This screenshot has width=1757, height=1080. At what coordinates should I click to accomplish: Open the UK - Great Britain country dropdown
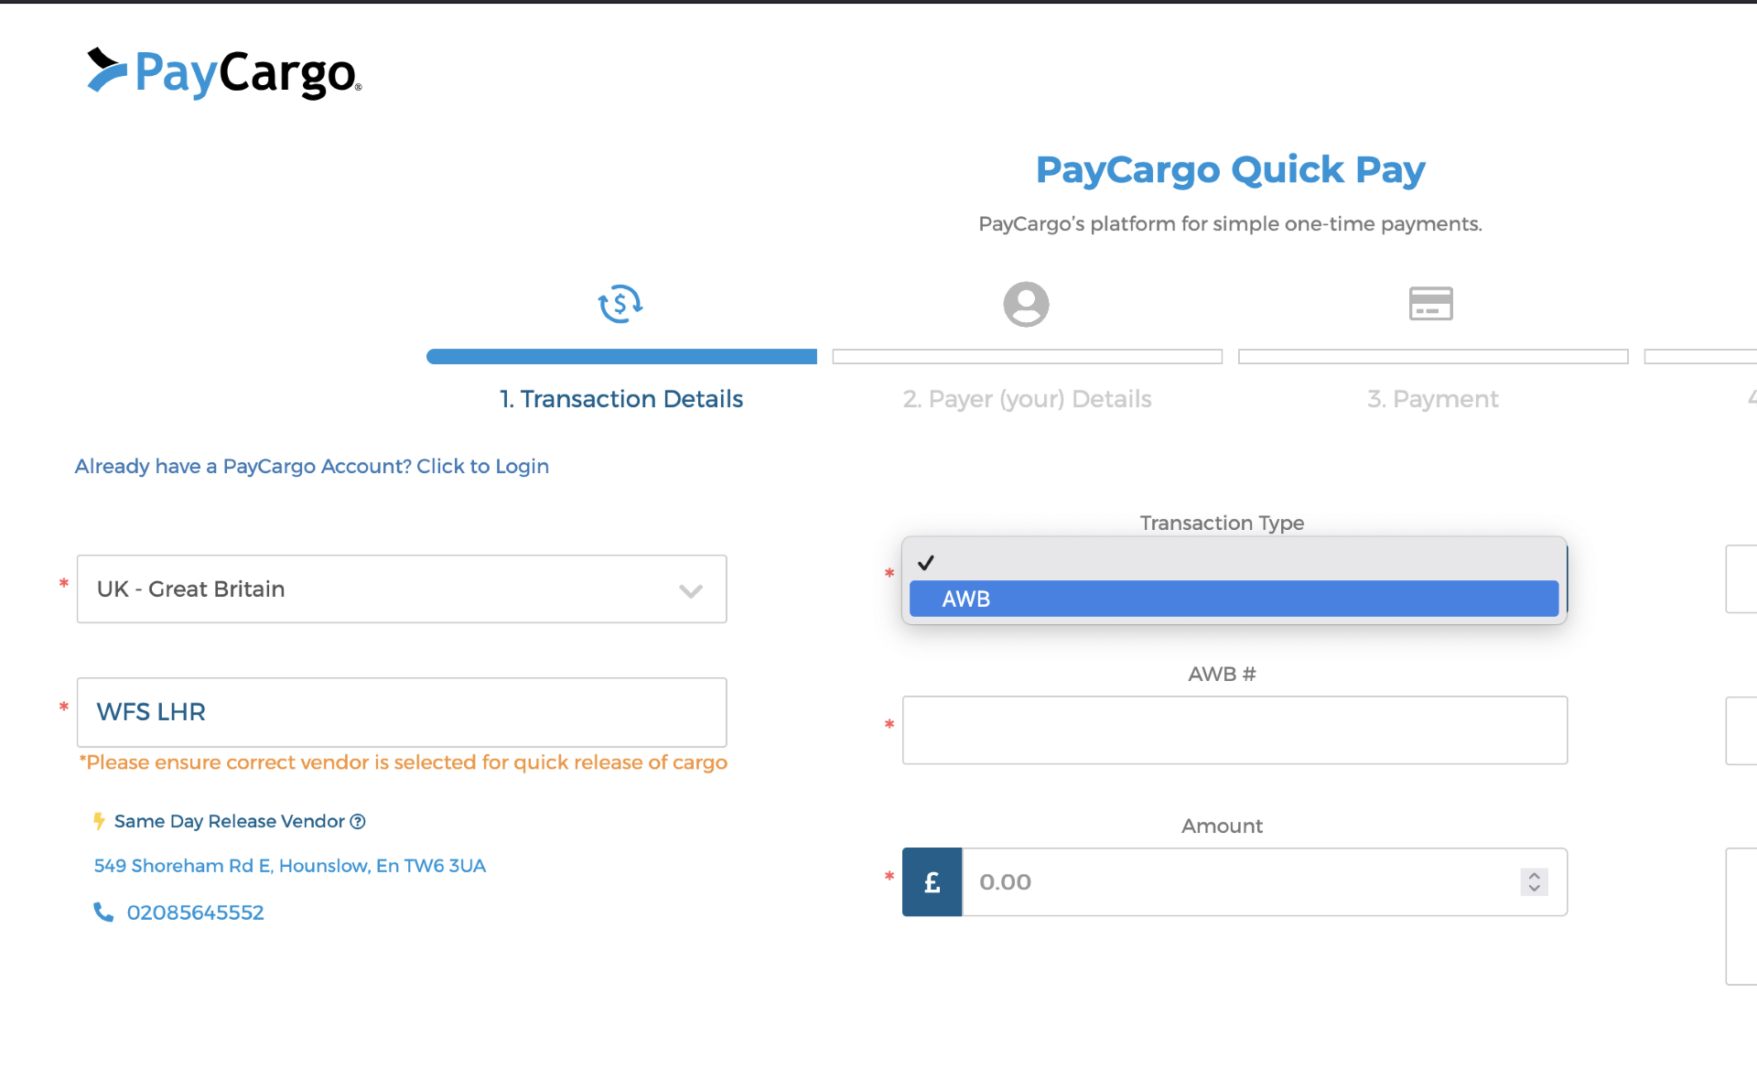coord(402,589)
